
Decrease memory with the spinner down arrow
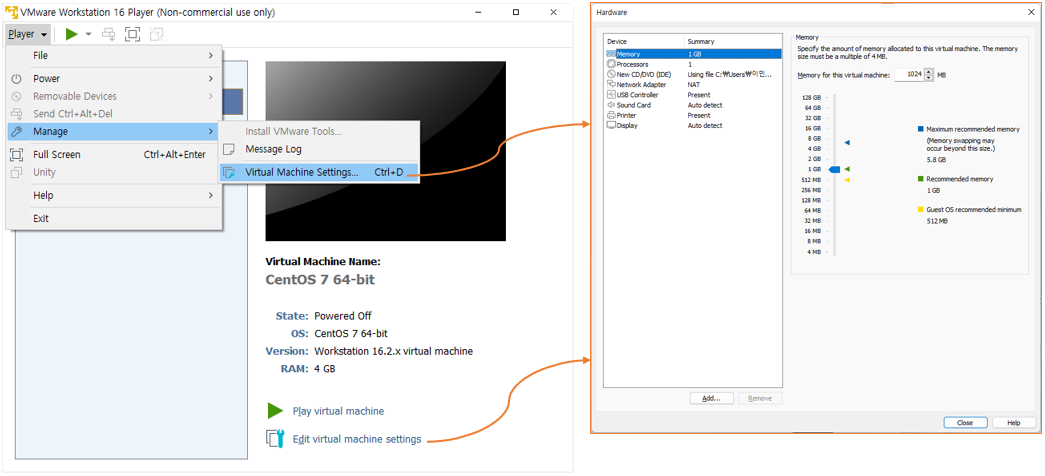point(930,78)
